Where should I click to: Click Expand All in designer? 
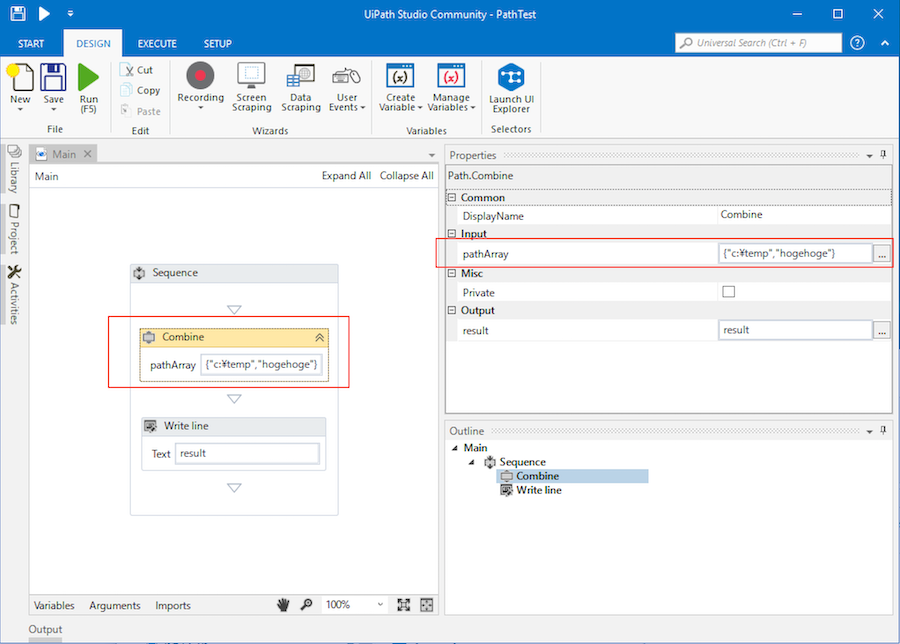click(346, 176)
